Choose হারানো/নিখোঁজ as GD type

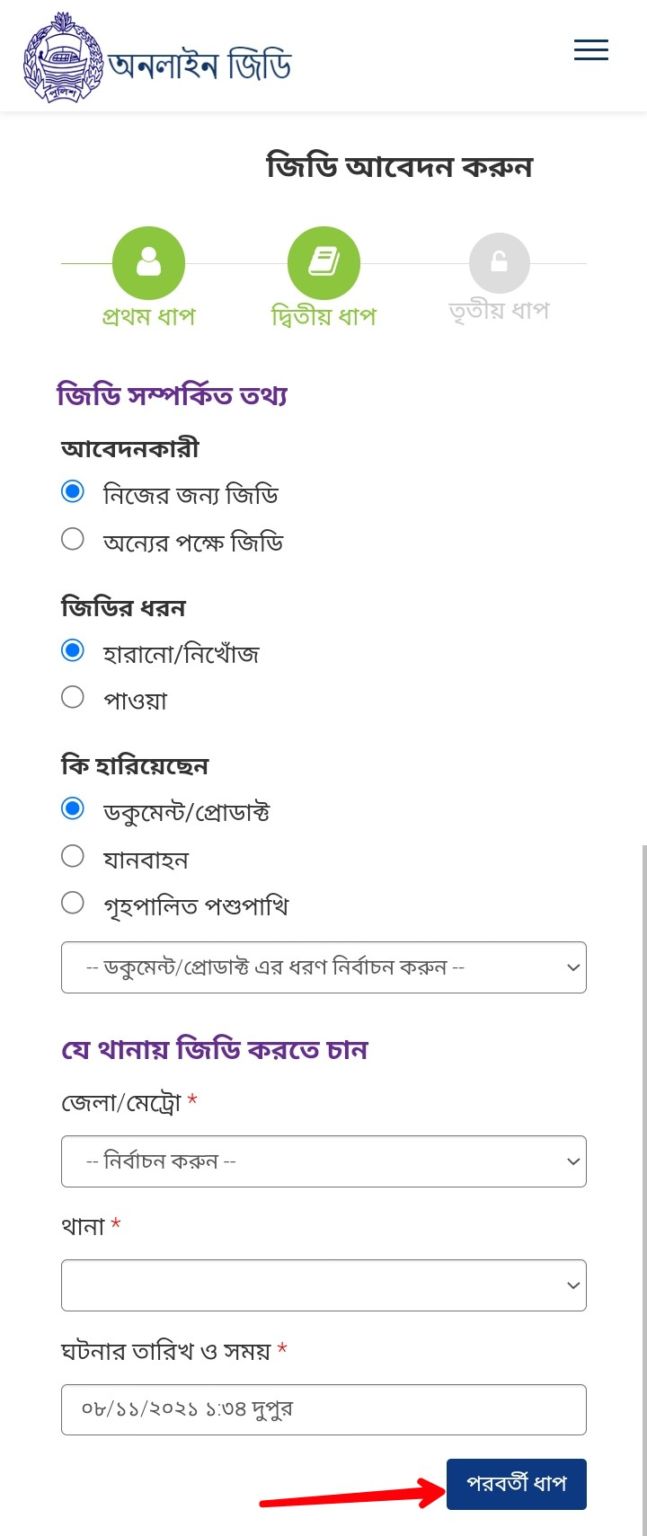click(x=72, y=651)
